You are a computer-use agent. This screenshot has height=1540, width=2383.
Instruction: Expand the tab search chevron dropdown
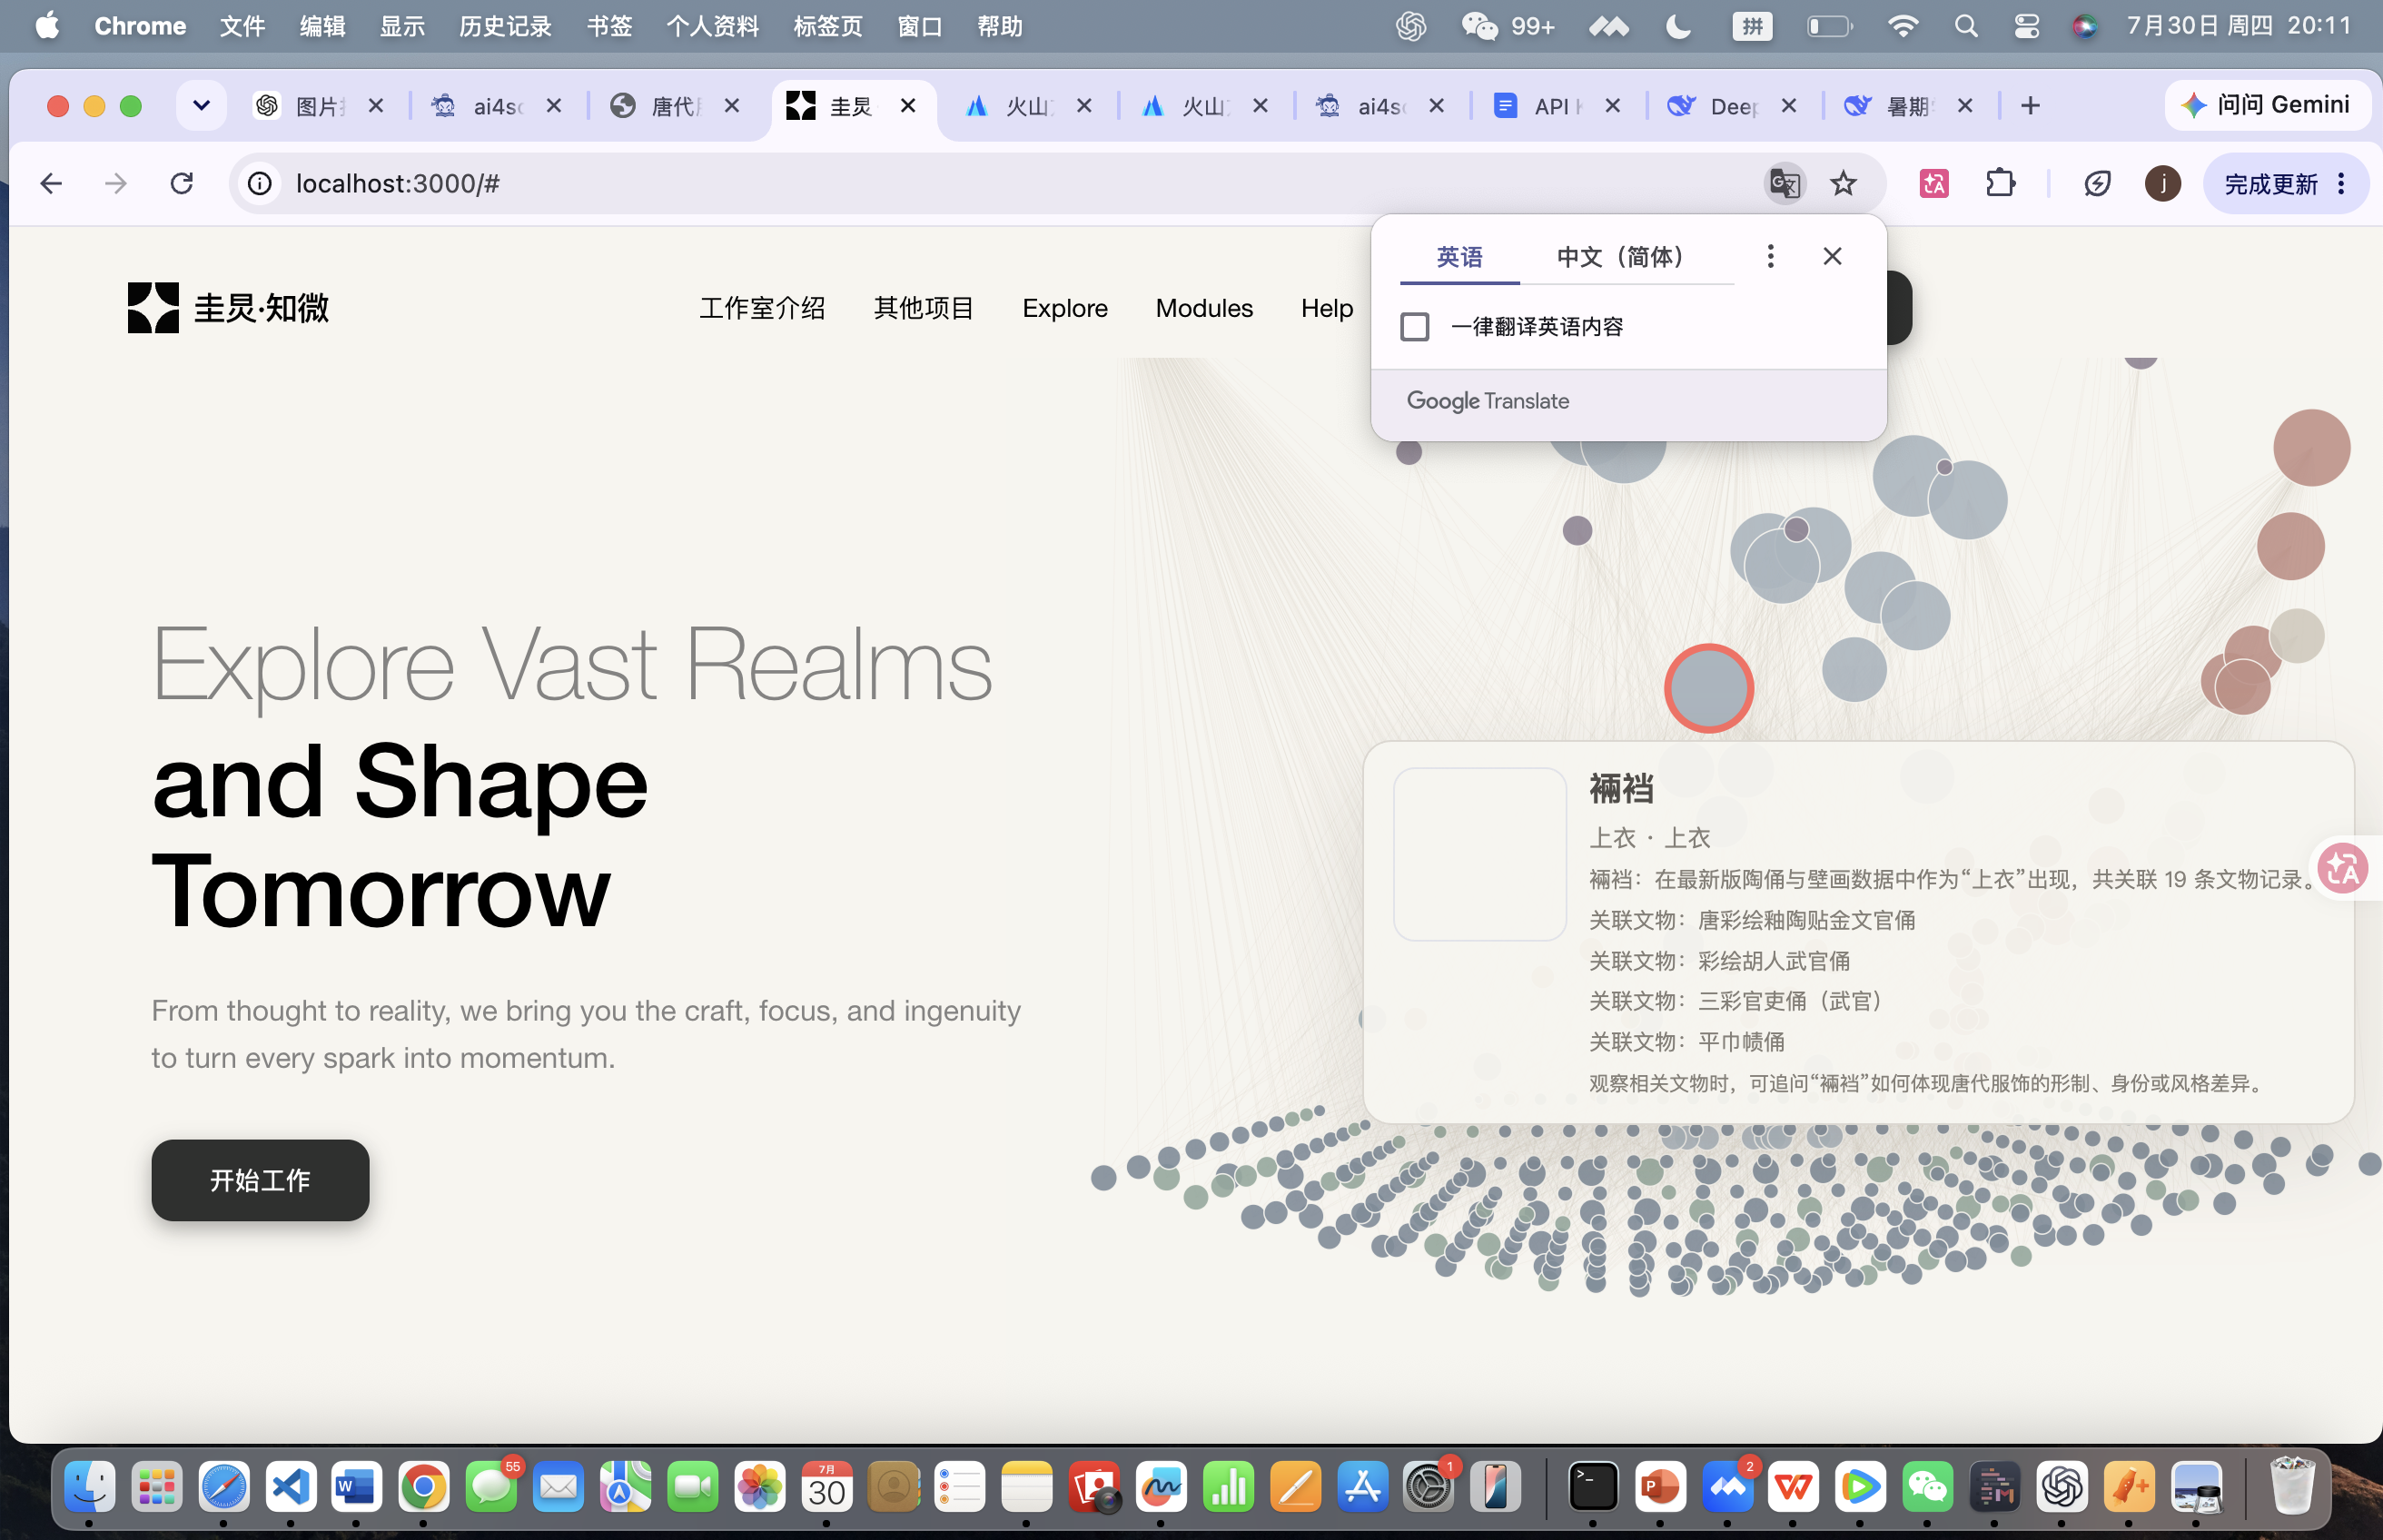[x=201, y=105]
